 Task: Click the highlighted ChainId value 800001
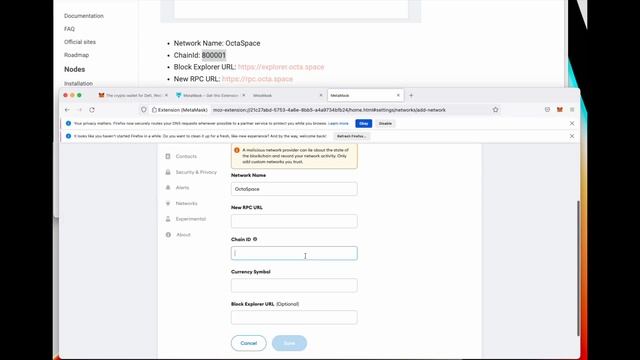click(x=213, y=55)
